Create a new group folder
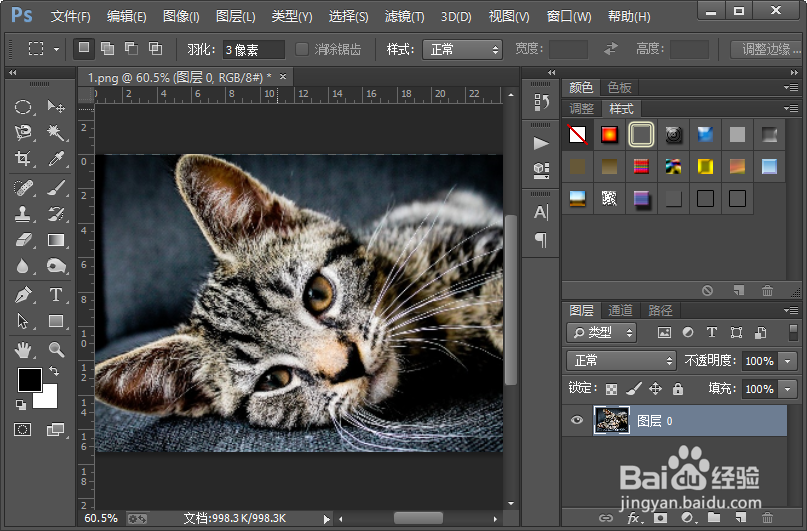807x531 pixels. click(x=714, y=518)
